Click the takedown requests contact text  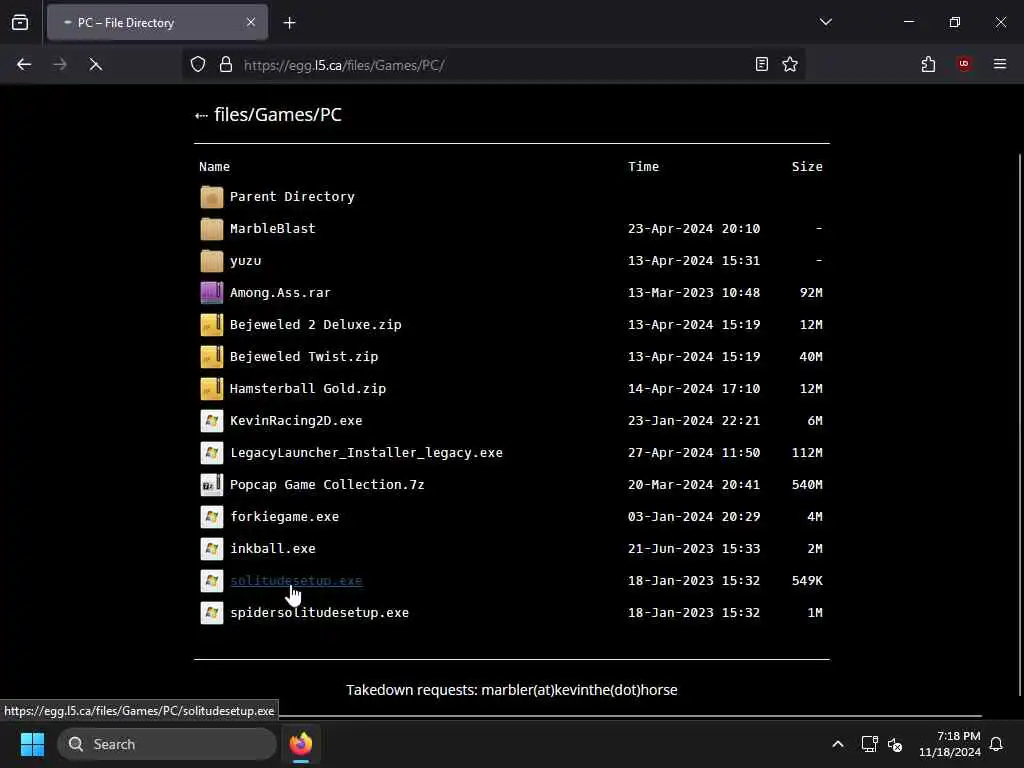coord(511,690)
